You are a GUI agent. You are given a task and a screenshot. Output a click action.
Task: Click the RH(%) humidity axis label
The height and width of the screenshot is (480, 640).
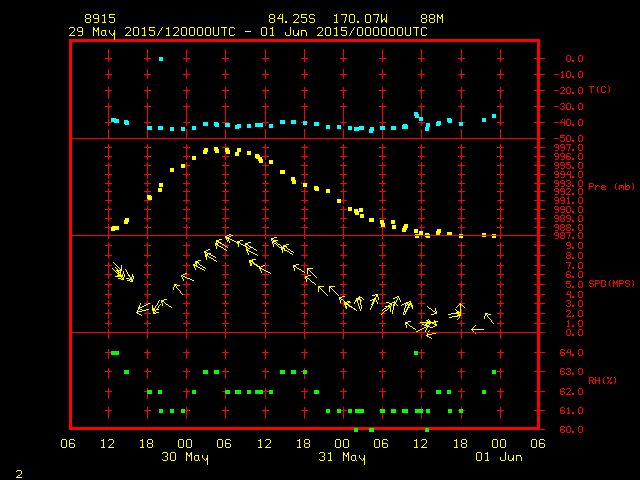pos(602,381)
